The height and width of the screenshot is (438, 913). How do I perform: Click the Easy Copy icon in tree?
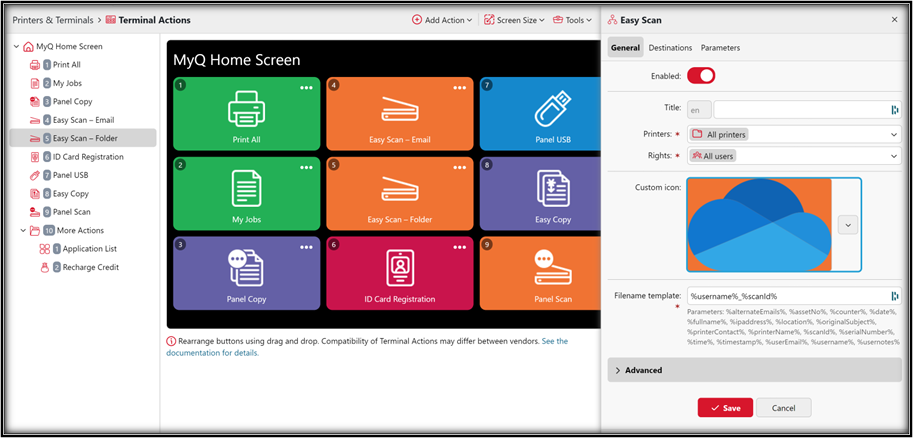35,193
